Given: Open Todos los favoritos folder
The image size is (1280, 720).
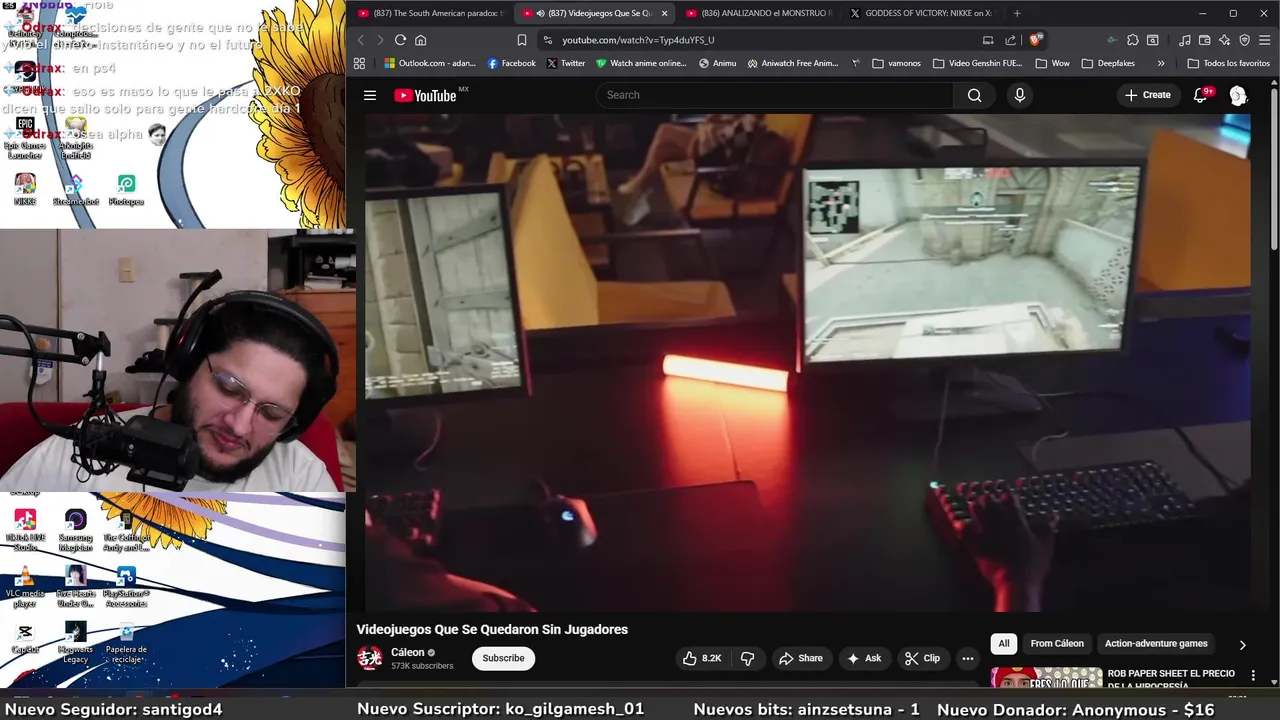Looking at the screenshot, I should point(1228,63).
